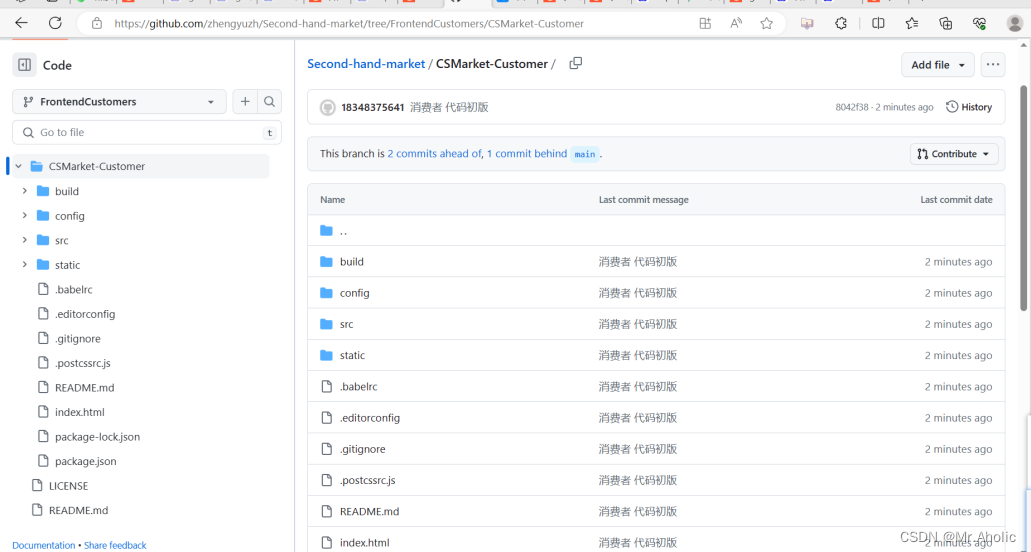Select .gitignore in the file tree
Screen dimensions: 1031x552
pos(78,338)
